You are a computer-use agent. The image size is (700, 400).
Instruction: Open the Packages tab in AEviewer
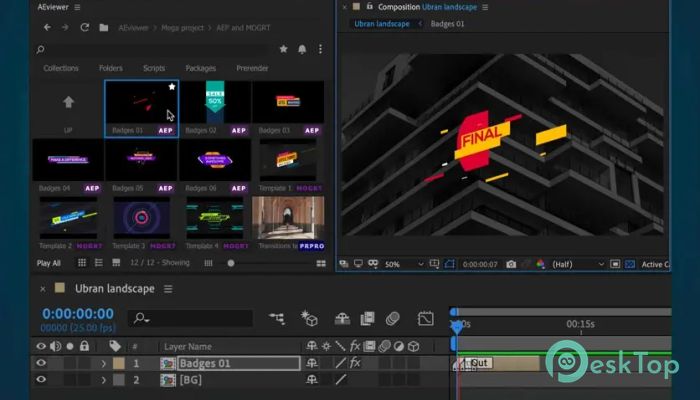coord(200,68)
